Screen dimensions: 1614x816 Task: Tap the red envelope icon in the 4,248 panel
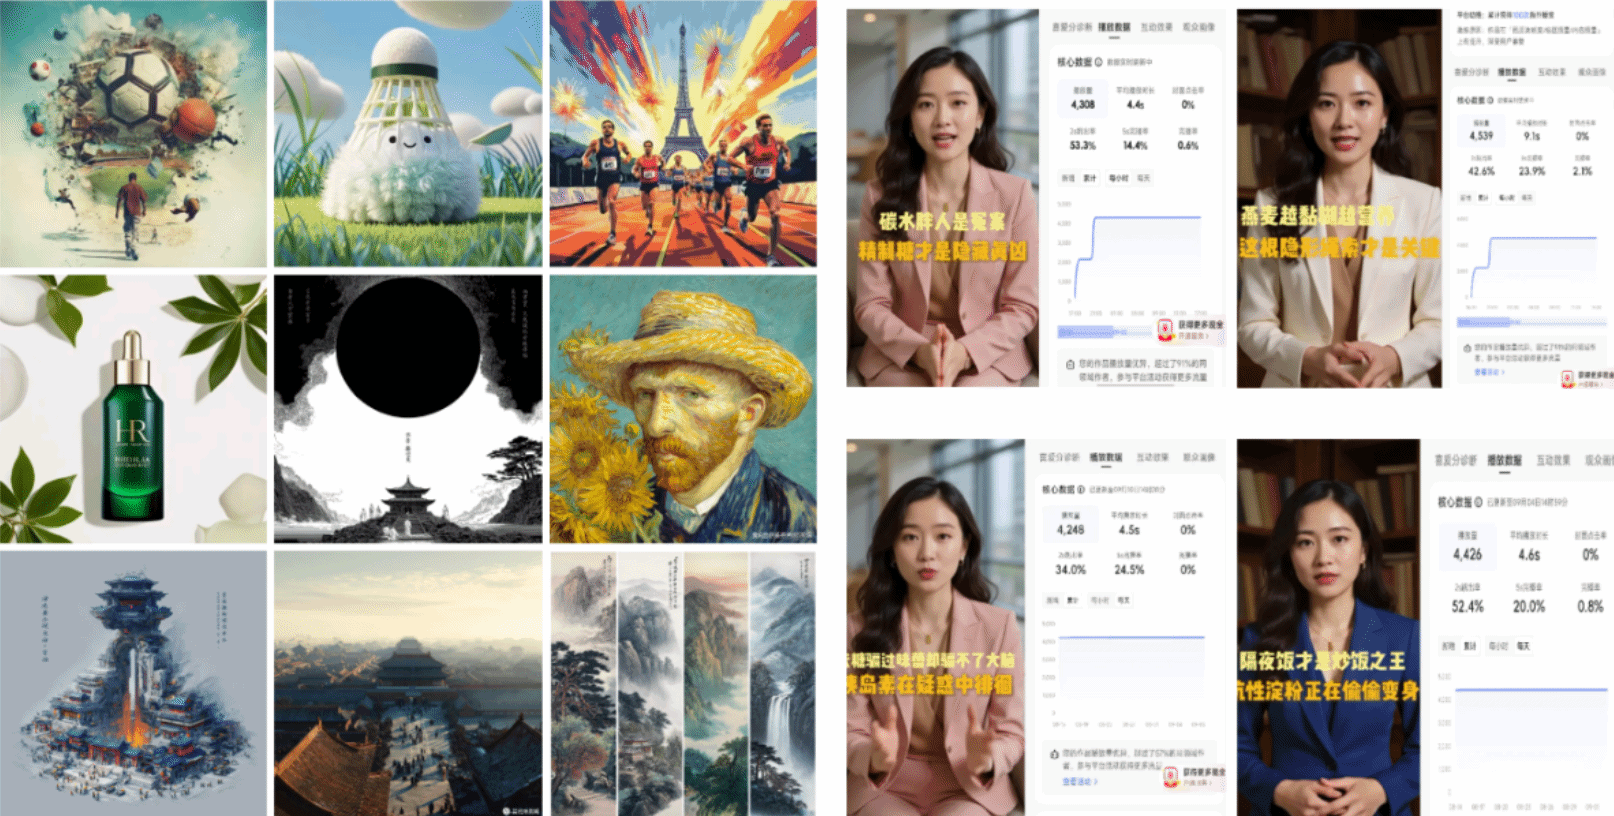tap(1170, 776)
